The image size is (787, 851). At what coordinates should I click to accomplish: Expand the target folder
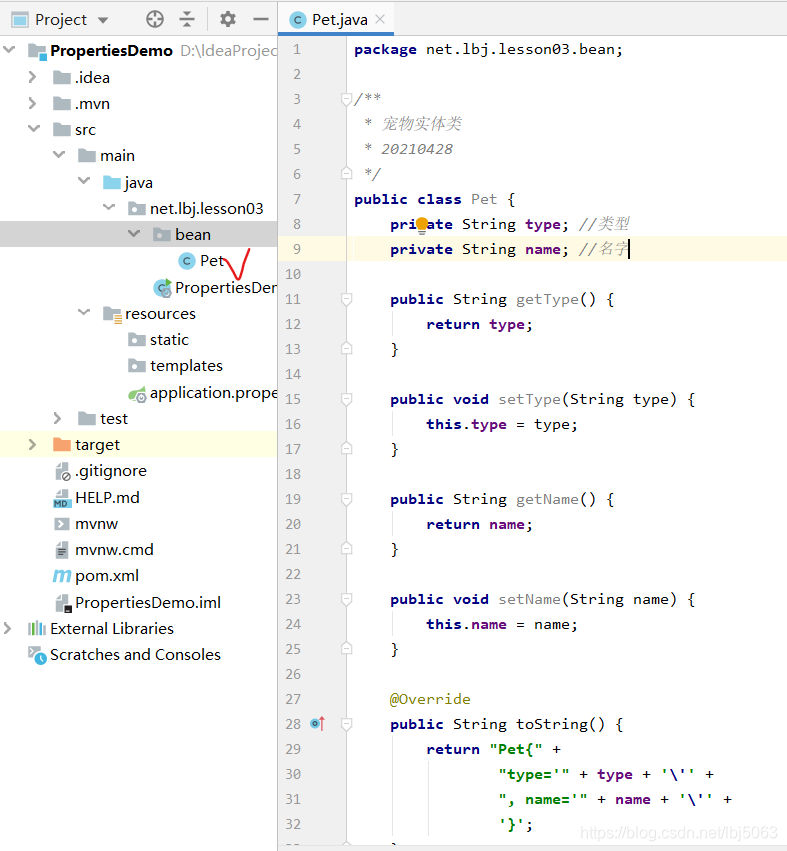(33, 444)
